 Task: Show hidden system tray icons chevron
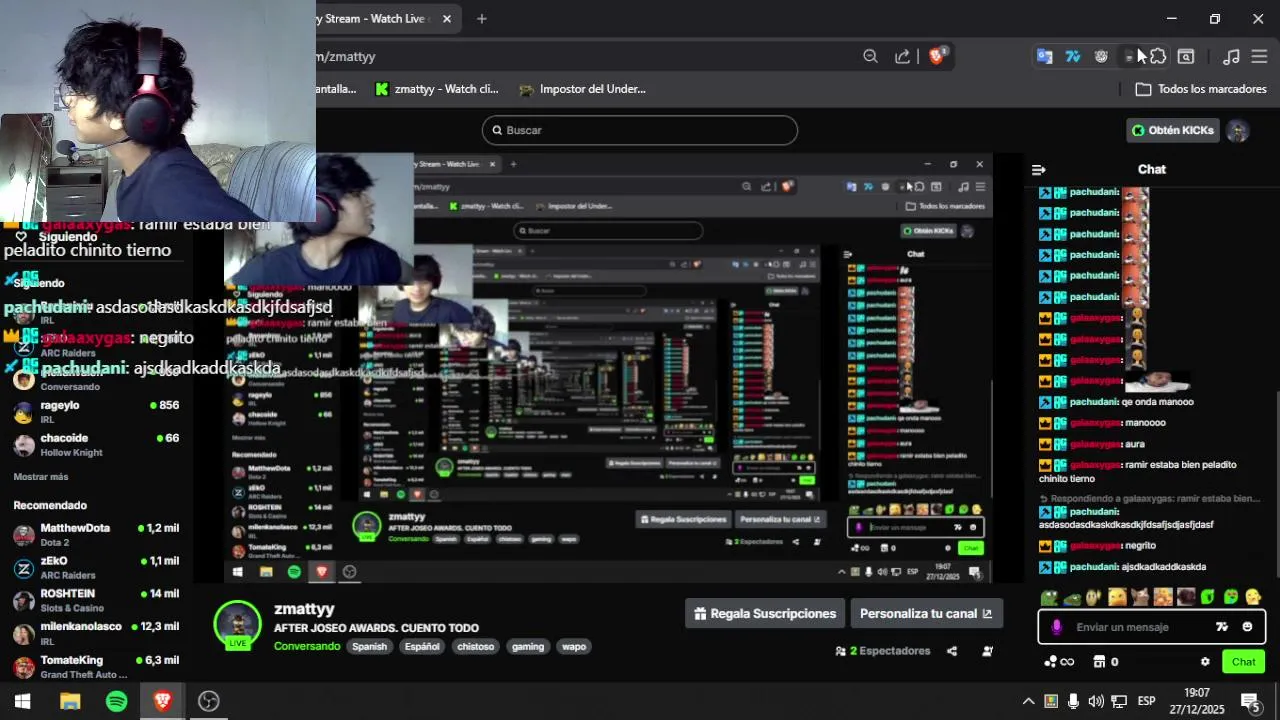pyautogui.click(x=1028, y=701)
